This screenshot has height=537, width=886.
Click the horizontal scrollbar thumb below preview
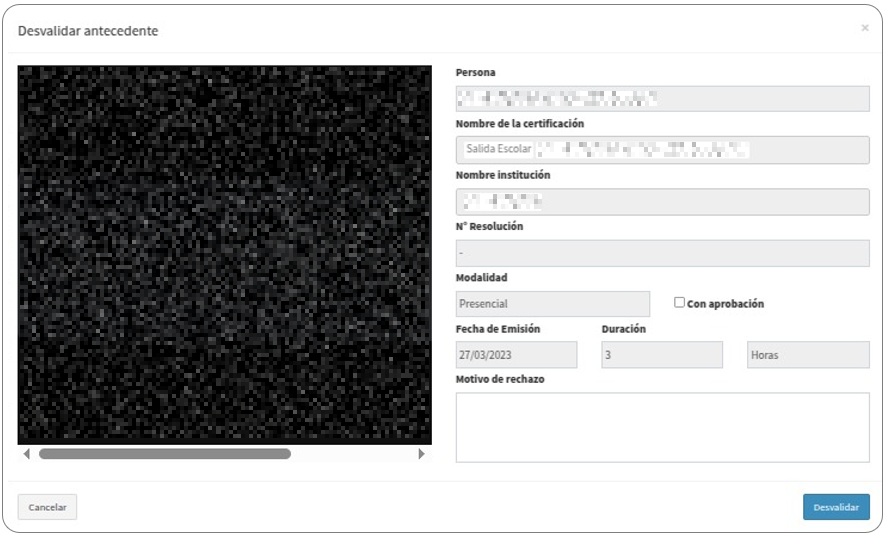(x=164, y=454)
